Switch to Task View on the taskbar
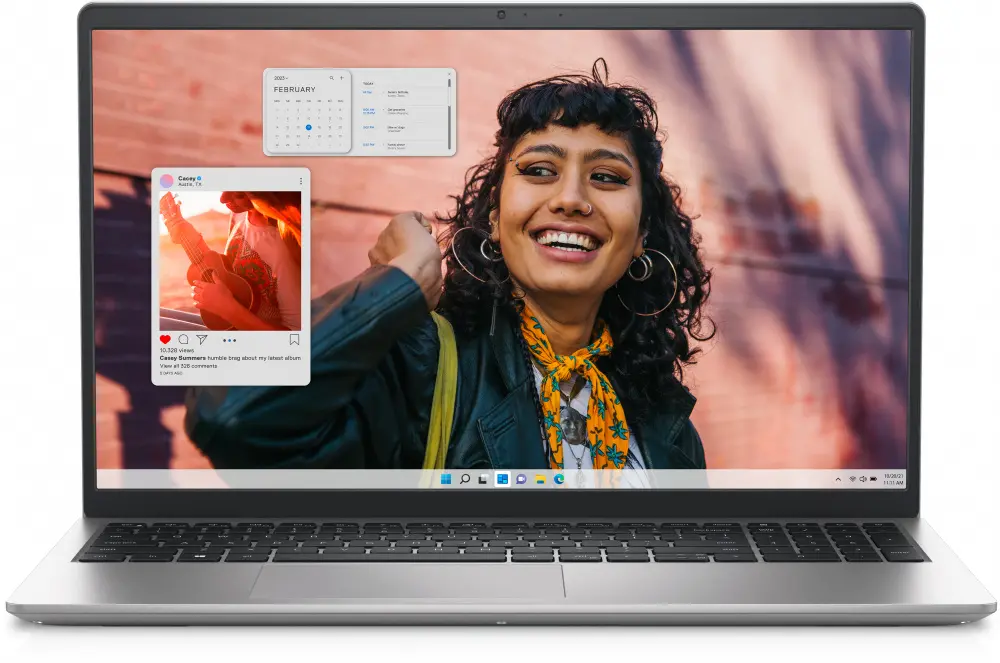The image size is (1000, 663). pyautogui.click(x=483, y=478)
